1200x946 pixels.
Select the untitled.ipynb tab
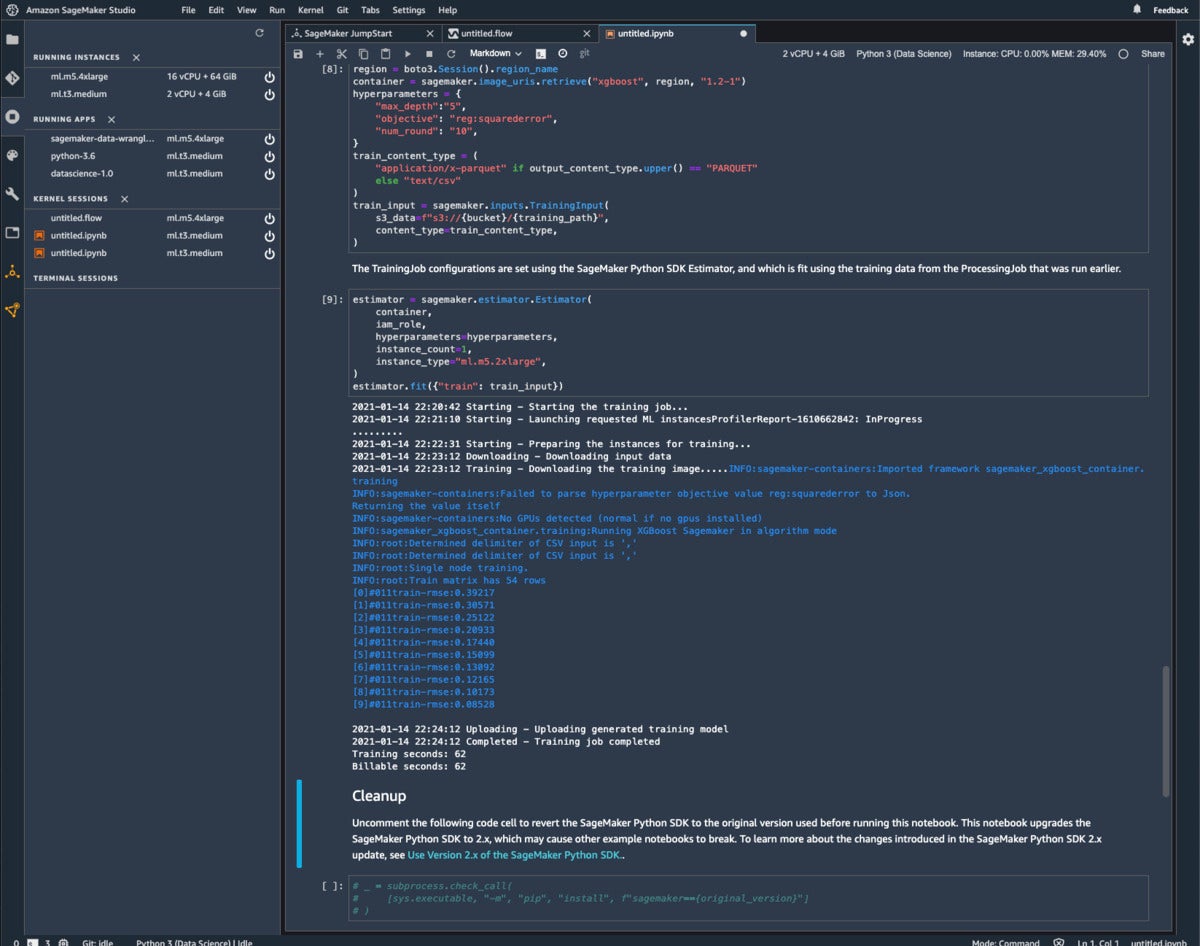677,33
